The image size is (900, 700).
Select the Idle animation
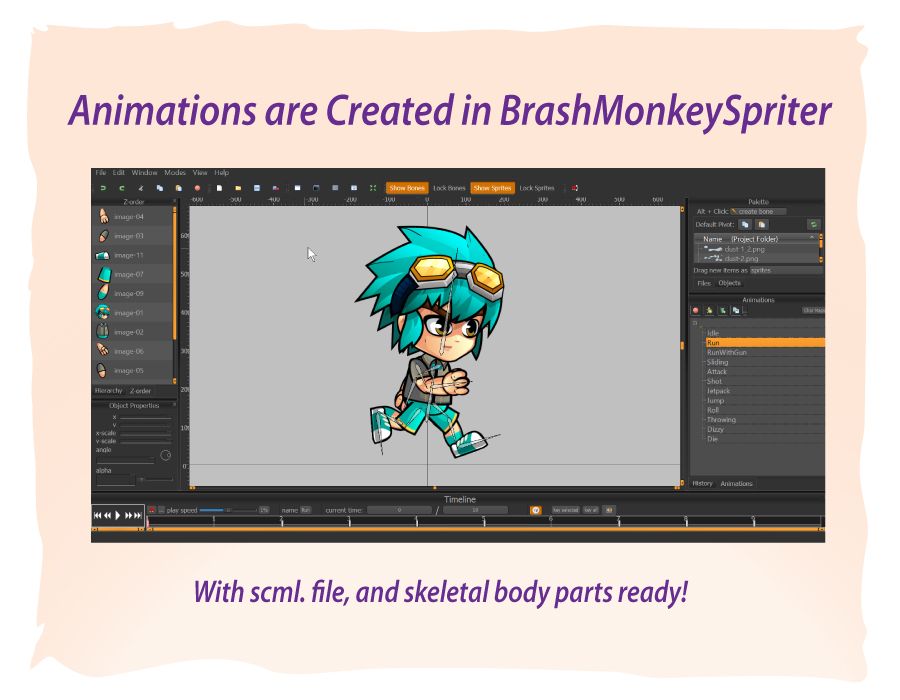[x=765, y=333]
